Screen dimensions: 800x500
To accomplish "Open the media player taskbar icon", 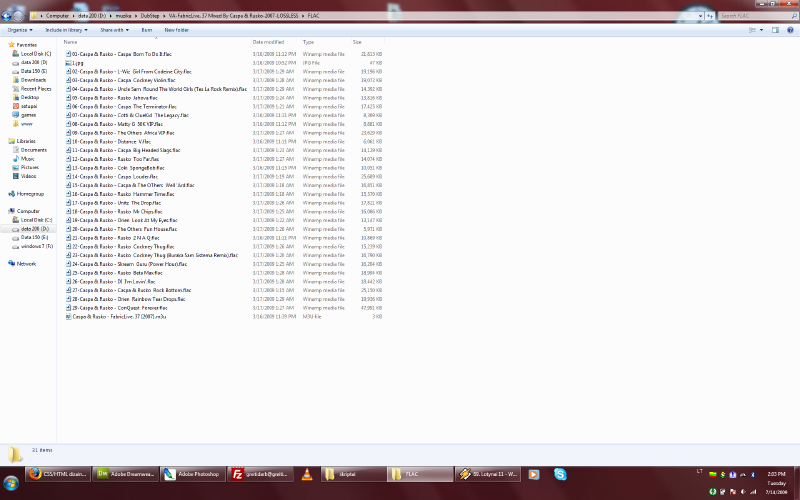I will coord(534,474).
